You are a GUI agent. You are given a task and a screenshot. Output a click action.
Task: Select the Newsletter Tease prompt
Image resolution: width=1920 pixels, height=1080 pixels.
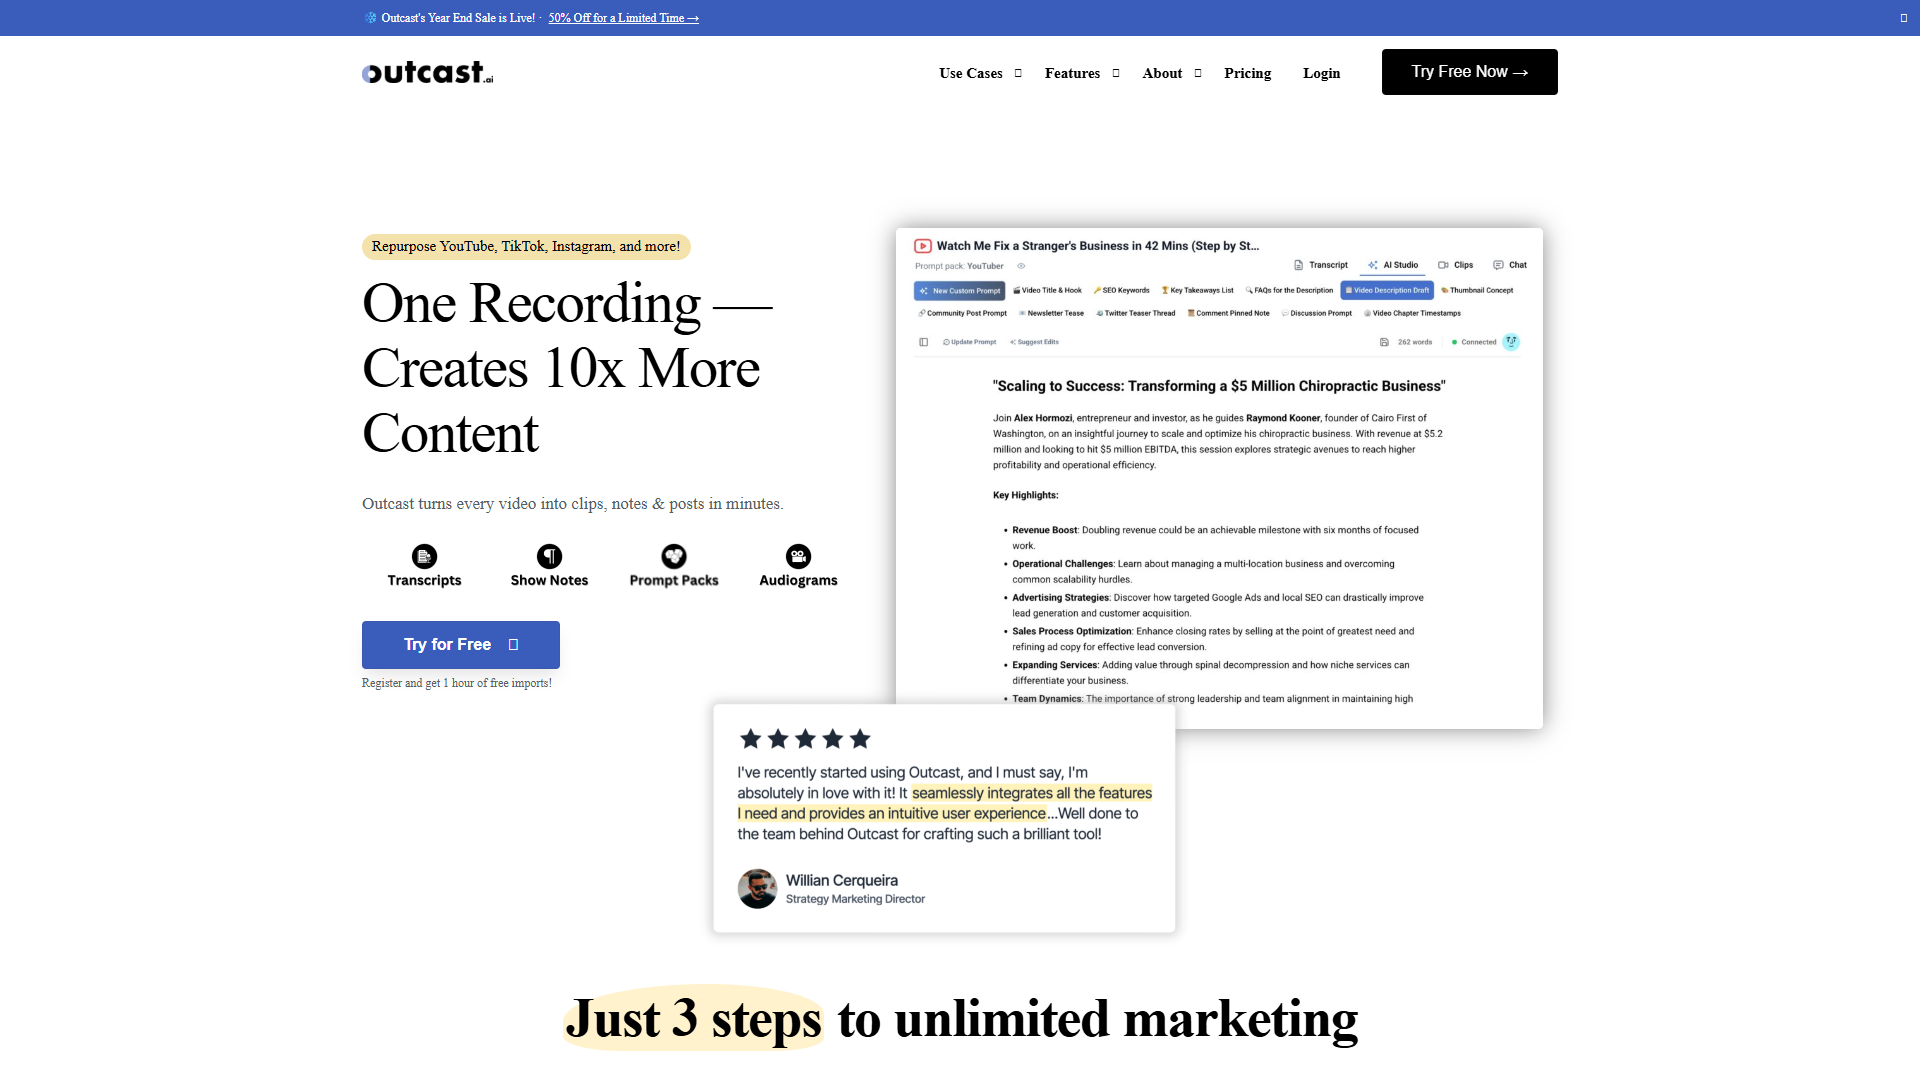tap(1051, 314)
